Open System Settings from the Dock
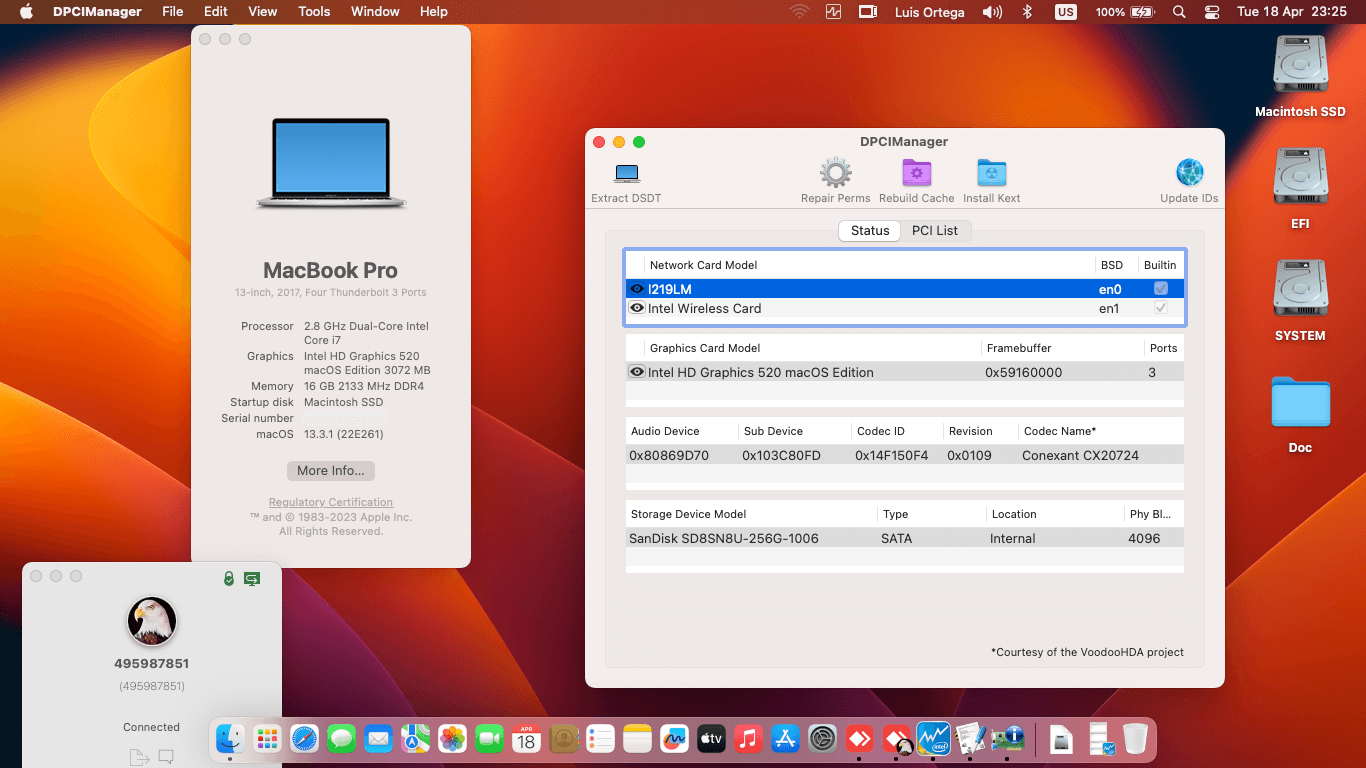The height and width of the screenshot is (768, 1366). point(822,739)
